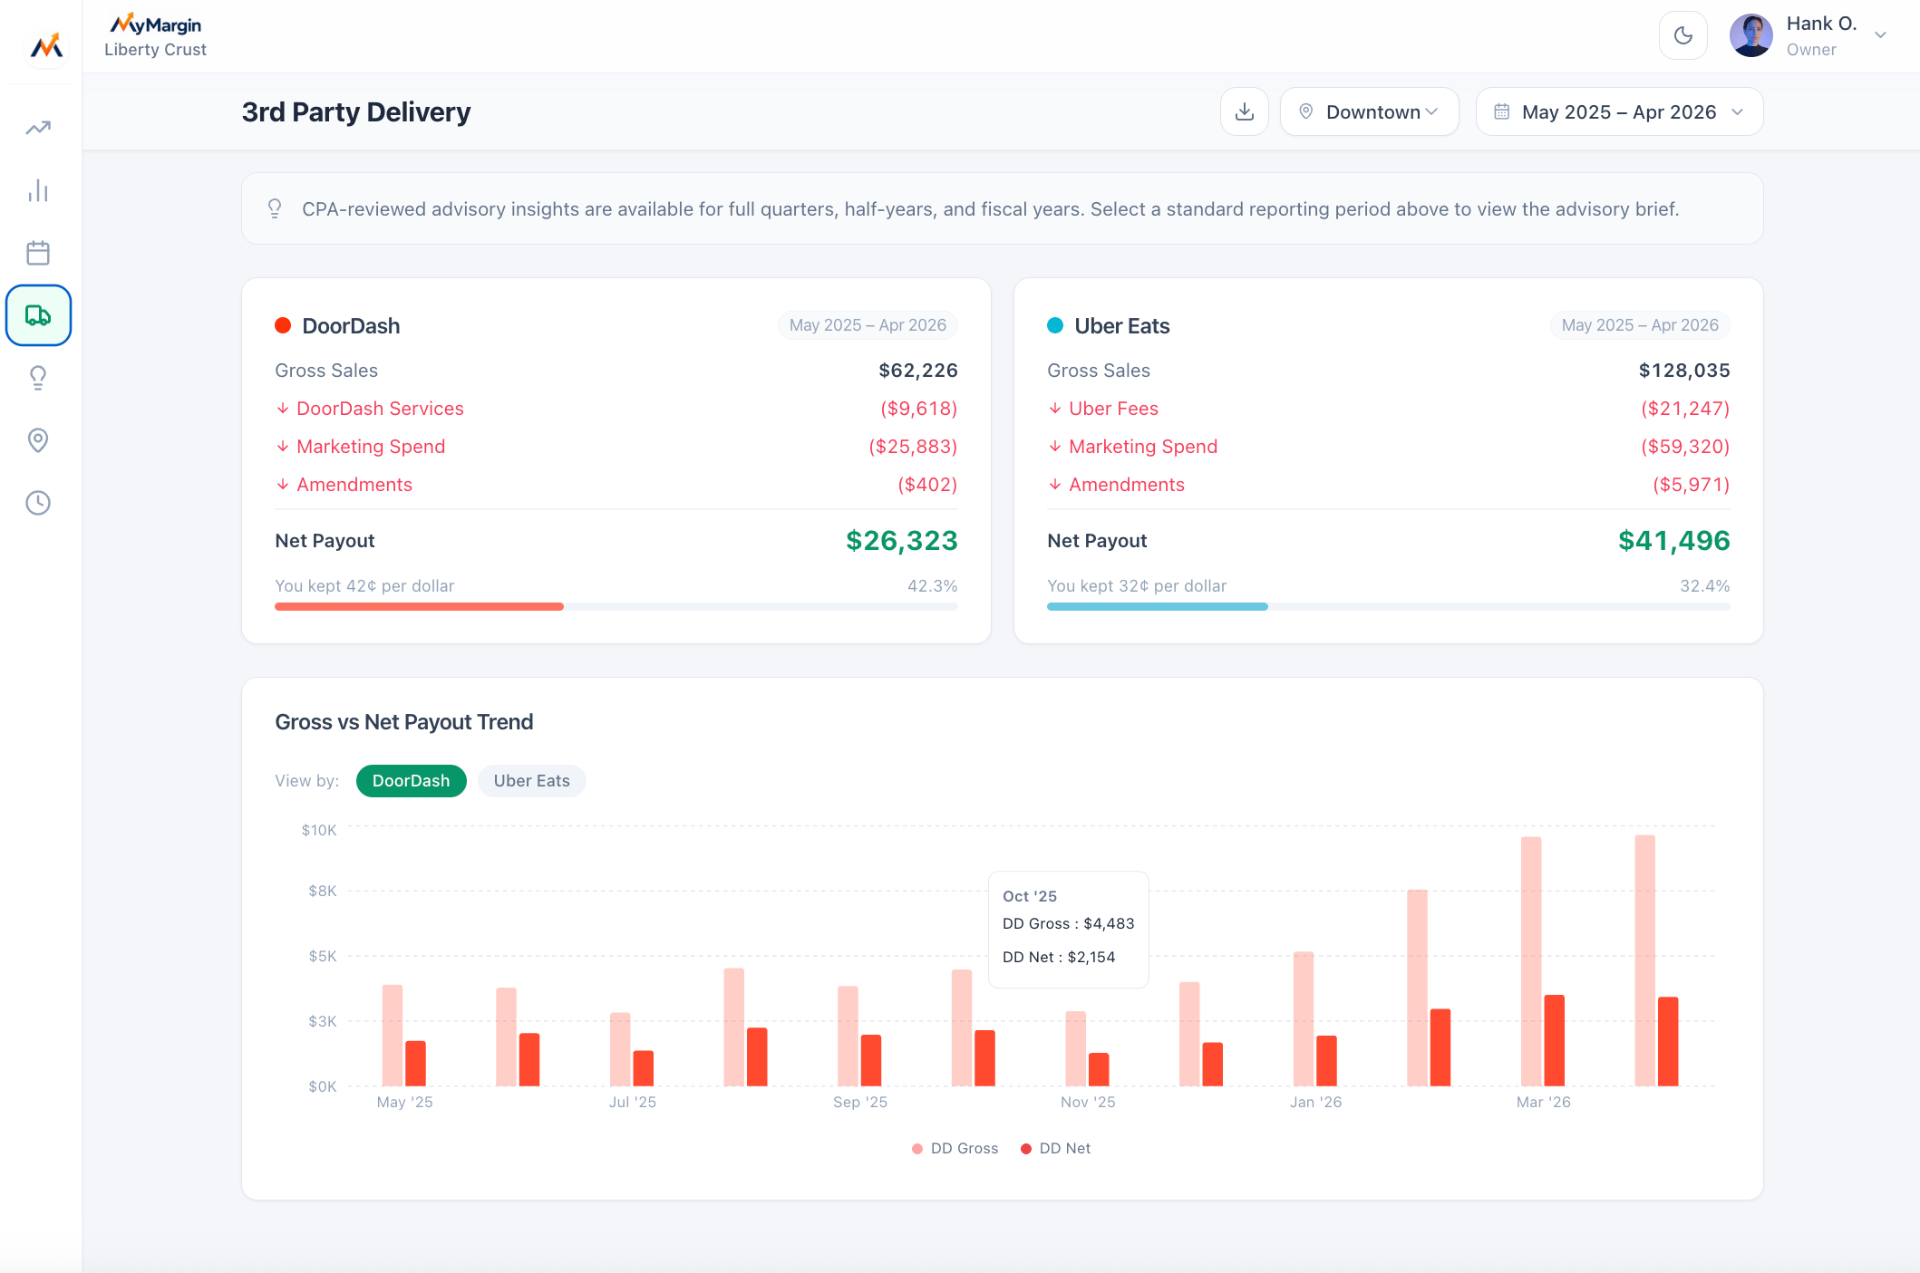Toggle dark mode moon icon

point(1683,36)
